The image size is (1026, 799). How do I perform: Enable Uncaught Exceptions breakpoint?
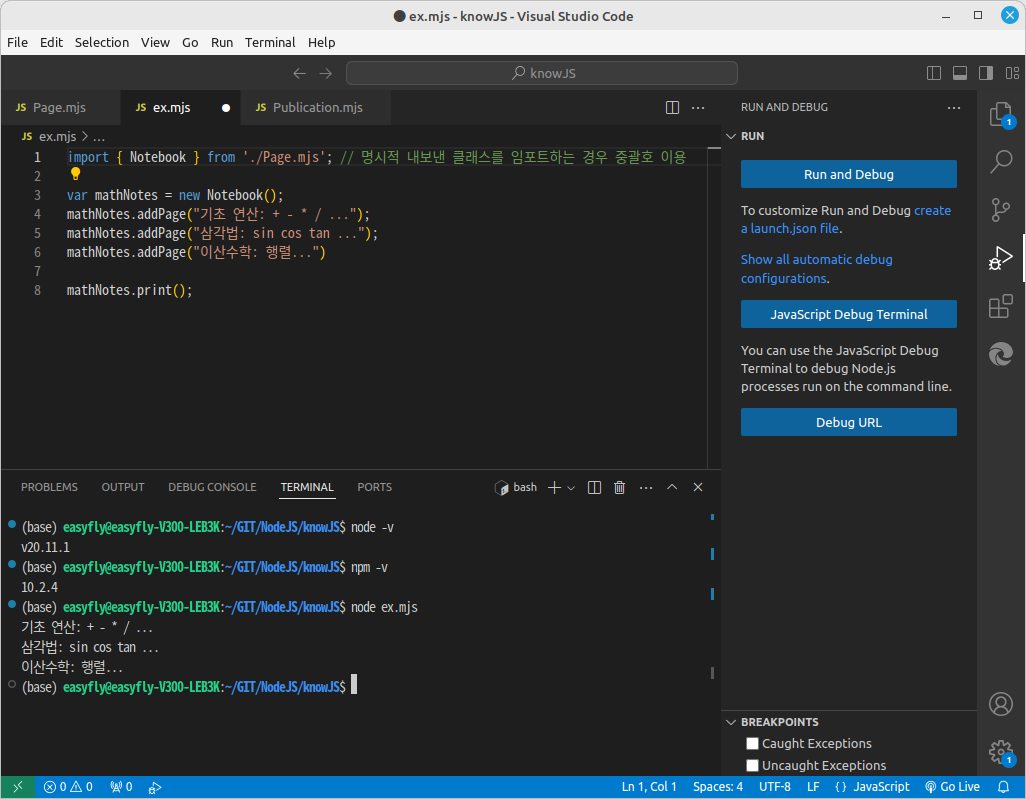[x=752, y=765]
